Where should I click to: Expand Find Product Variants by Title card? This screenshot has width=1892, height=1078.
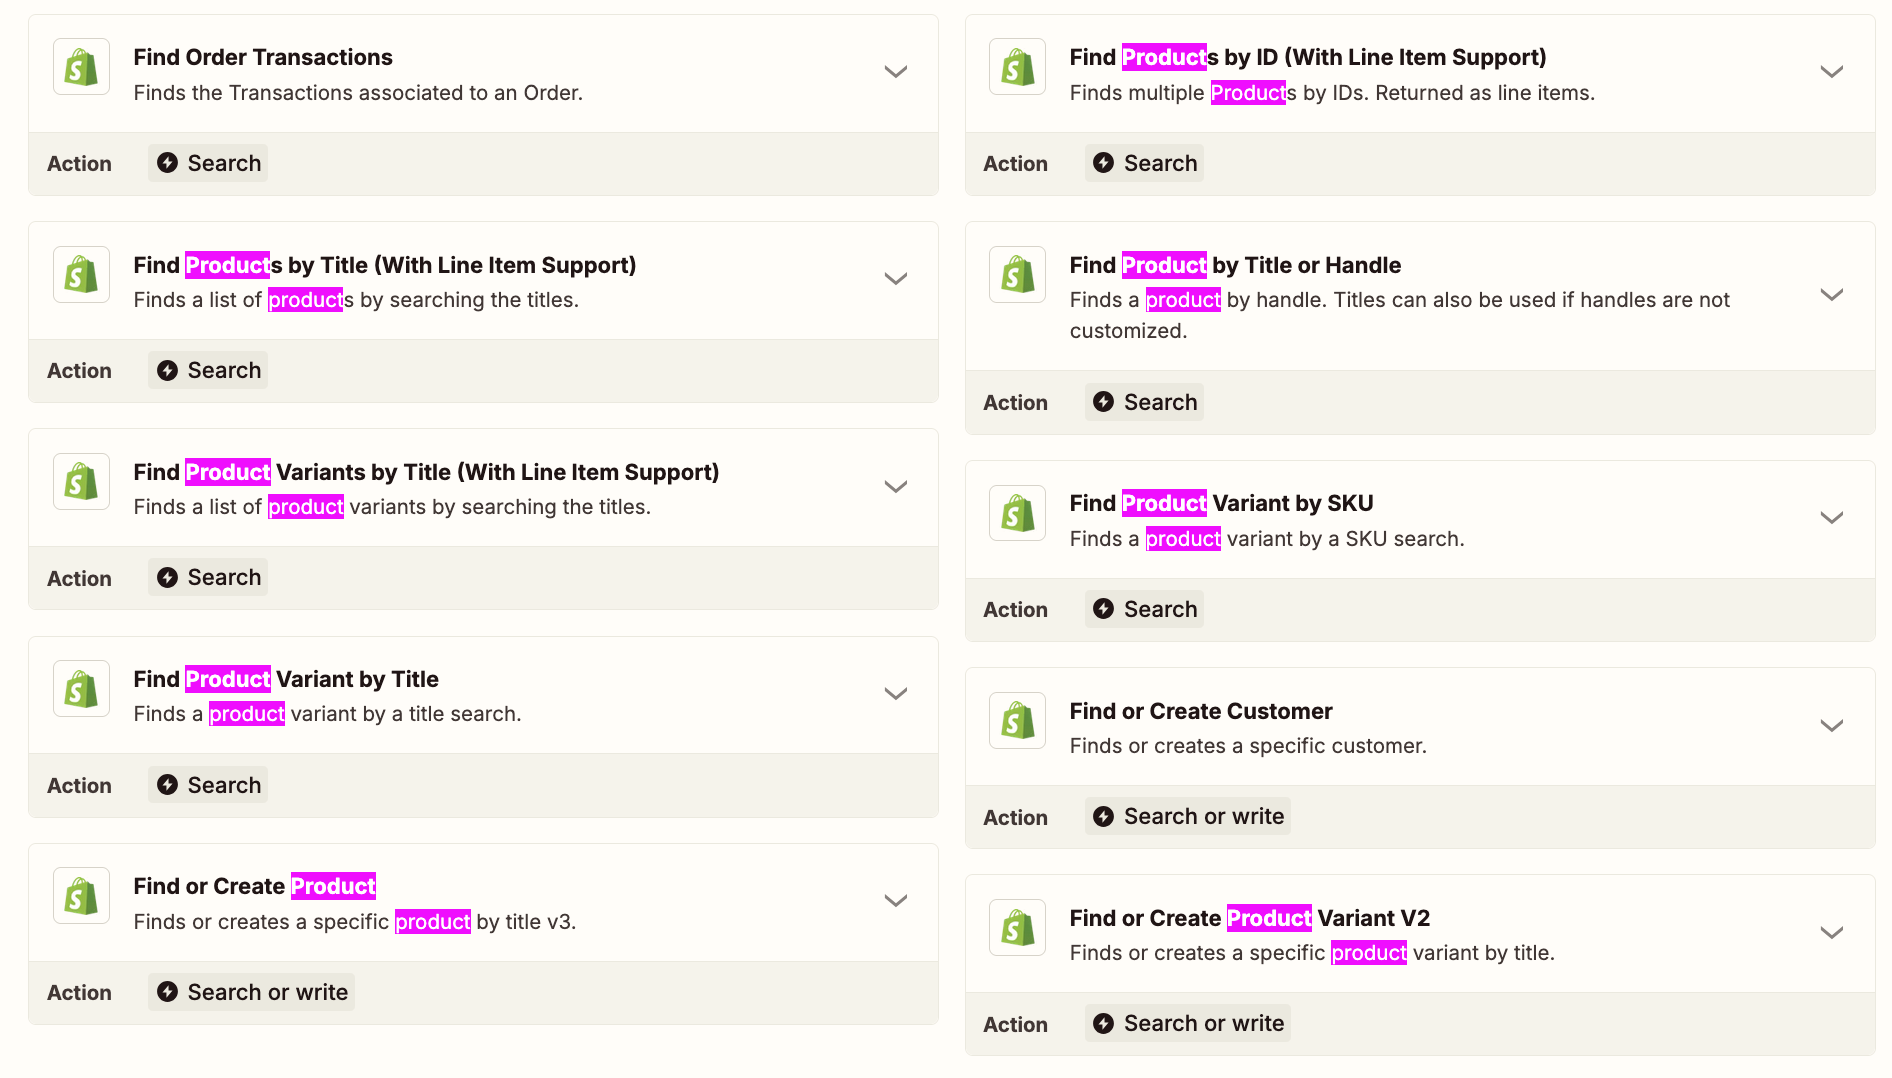point(896,487)
